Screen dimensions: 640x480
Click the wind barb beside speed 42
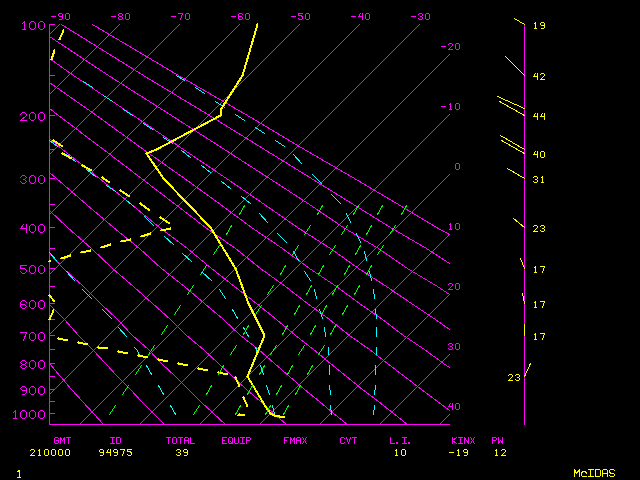click(x=514, y=67)
